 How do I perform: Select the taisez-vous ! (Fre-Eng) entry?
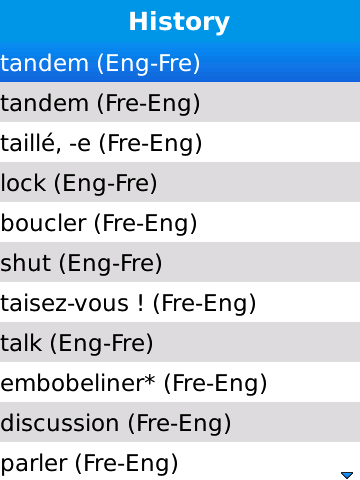[180, 302]
